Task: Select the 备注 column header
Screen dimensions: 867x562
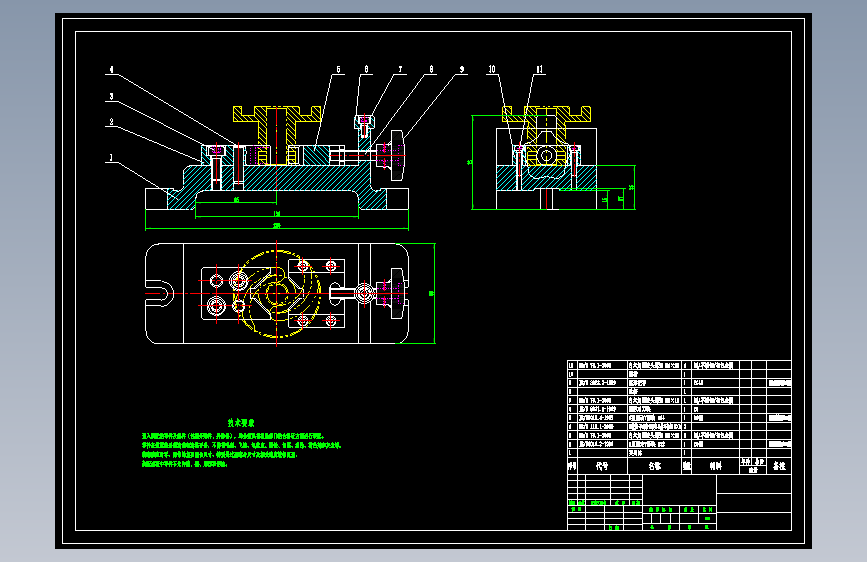Action: point(779,466)
